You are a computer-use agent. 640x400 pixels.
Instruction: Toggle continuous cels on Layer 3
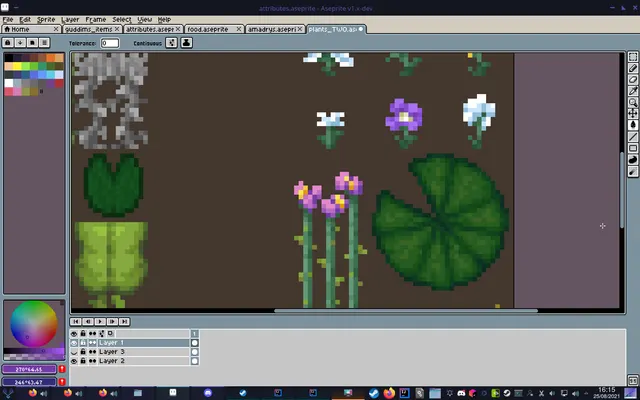[93, 352]
